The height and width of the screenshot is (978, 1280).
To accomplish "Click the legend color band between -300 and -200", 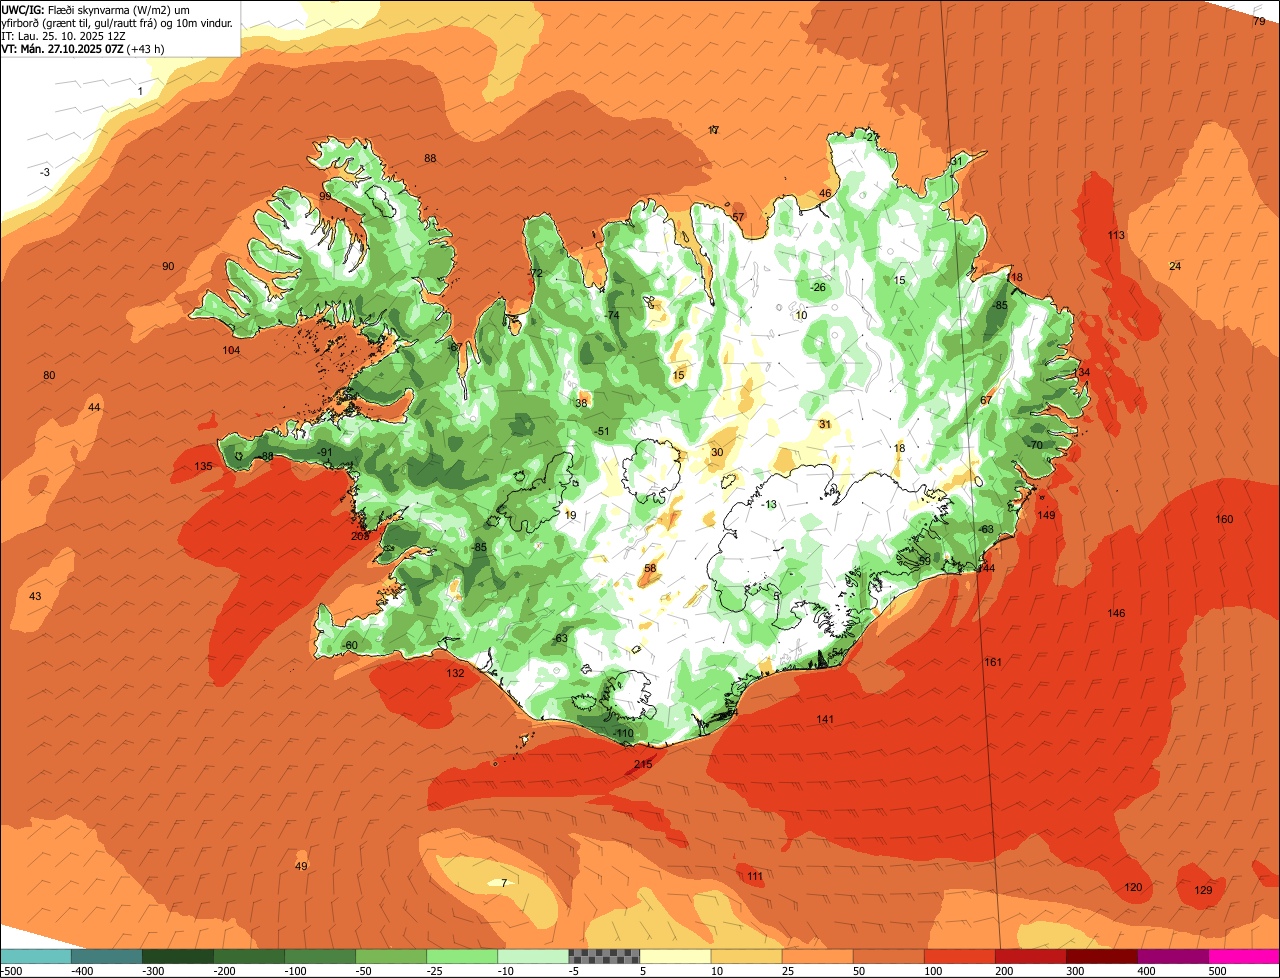I will (177, 956).
